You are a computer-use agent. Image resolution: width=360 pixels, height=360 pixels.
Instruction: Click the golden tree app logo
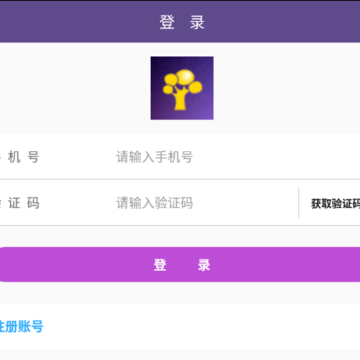(x=182, y=88)
